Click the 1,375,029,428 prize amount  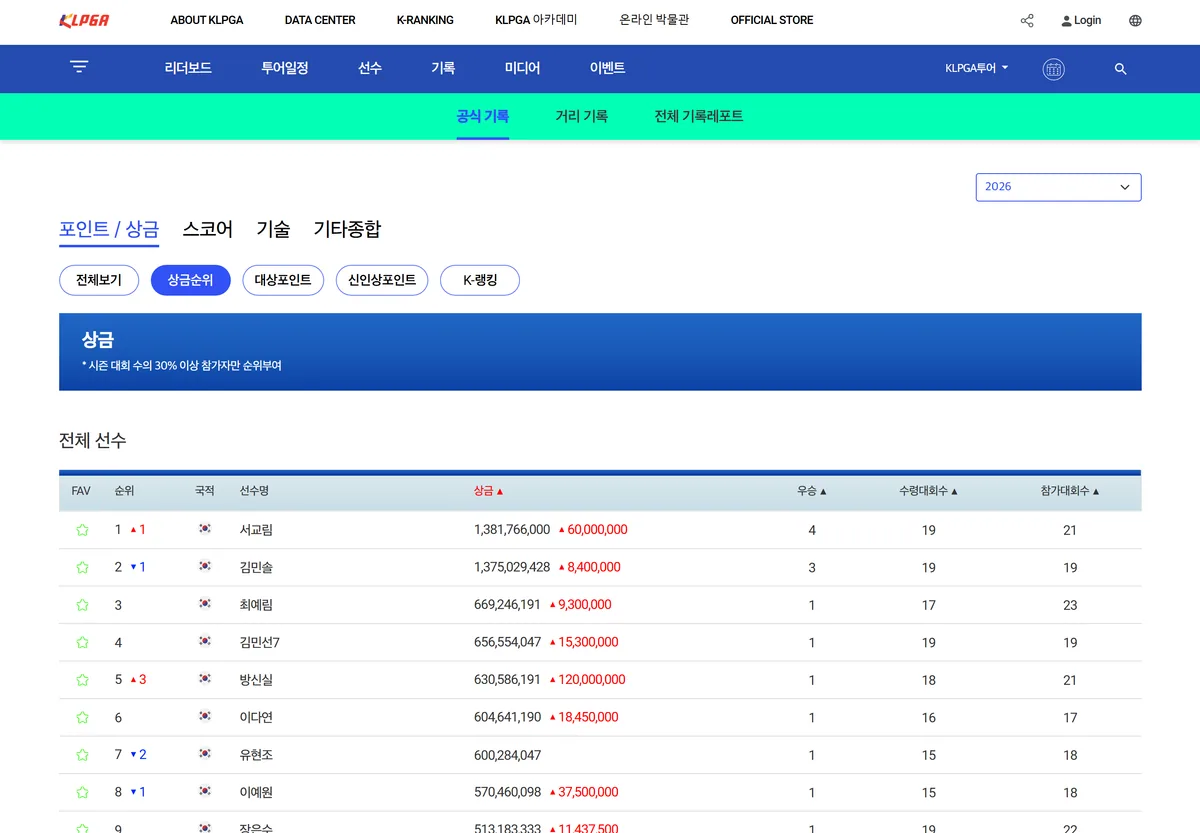512,567
